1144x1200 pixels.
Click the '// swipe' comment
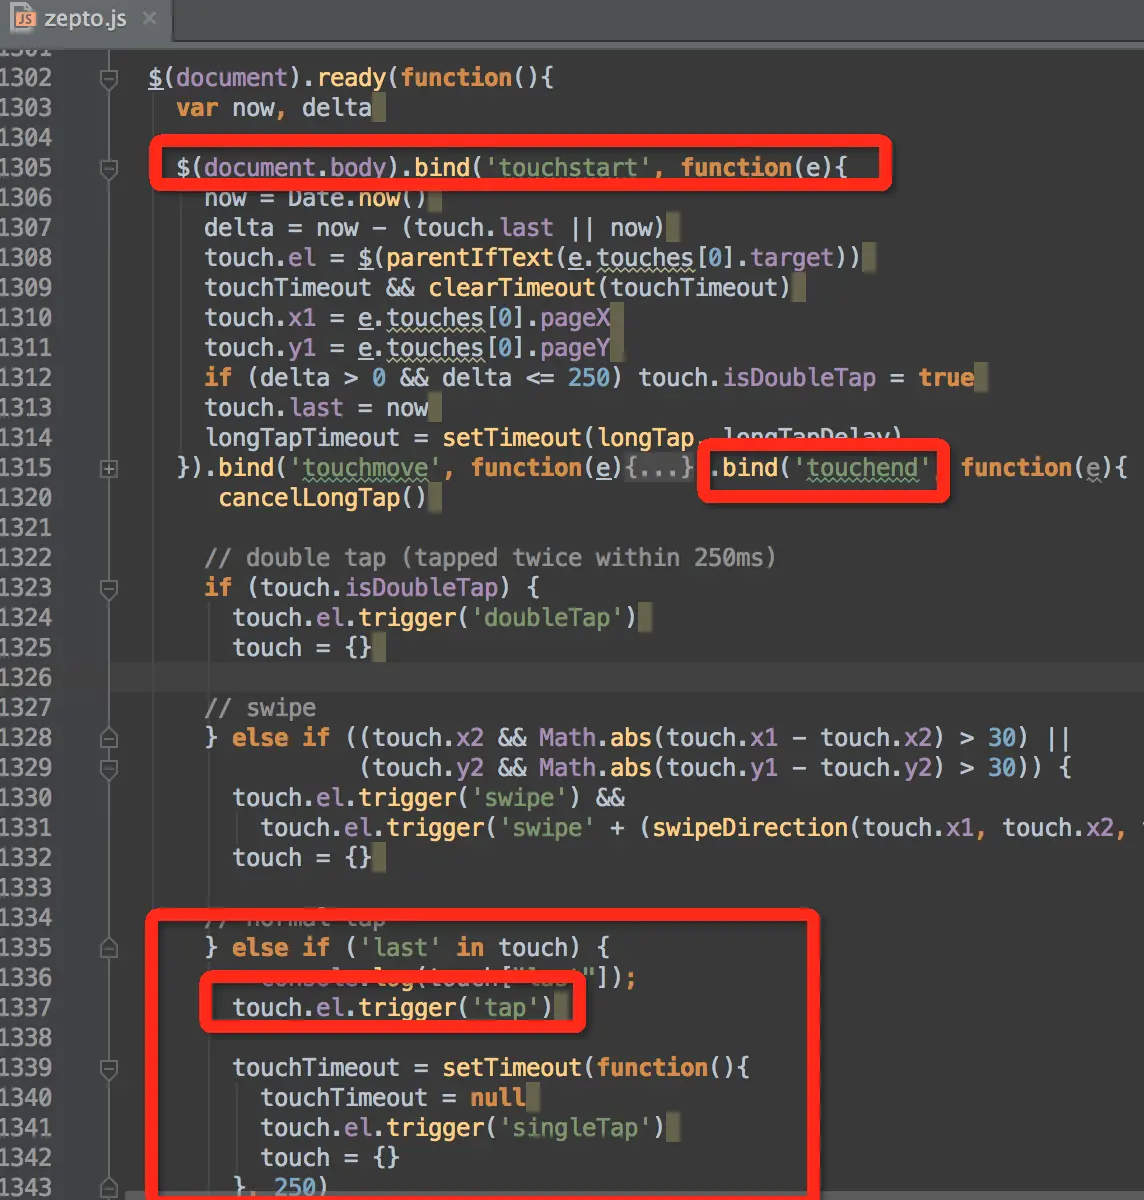click(260, 708)
